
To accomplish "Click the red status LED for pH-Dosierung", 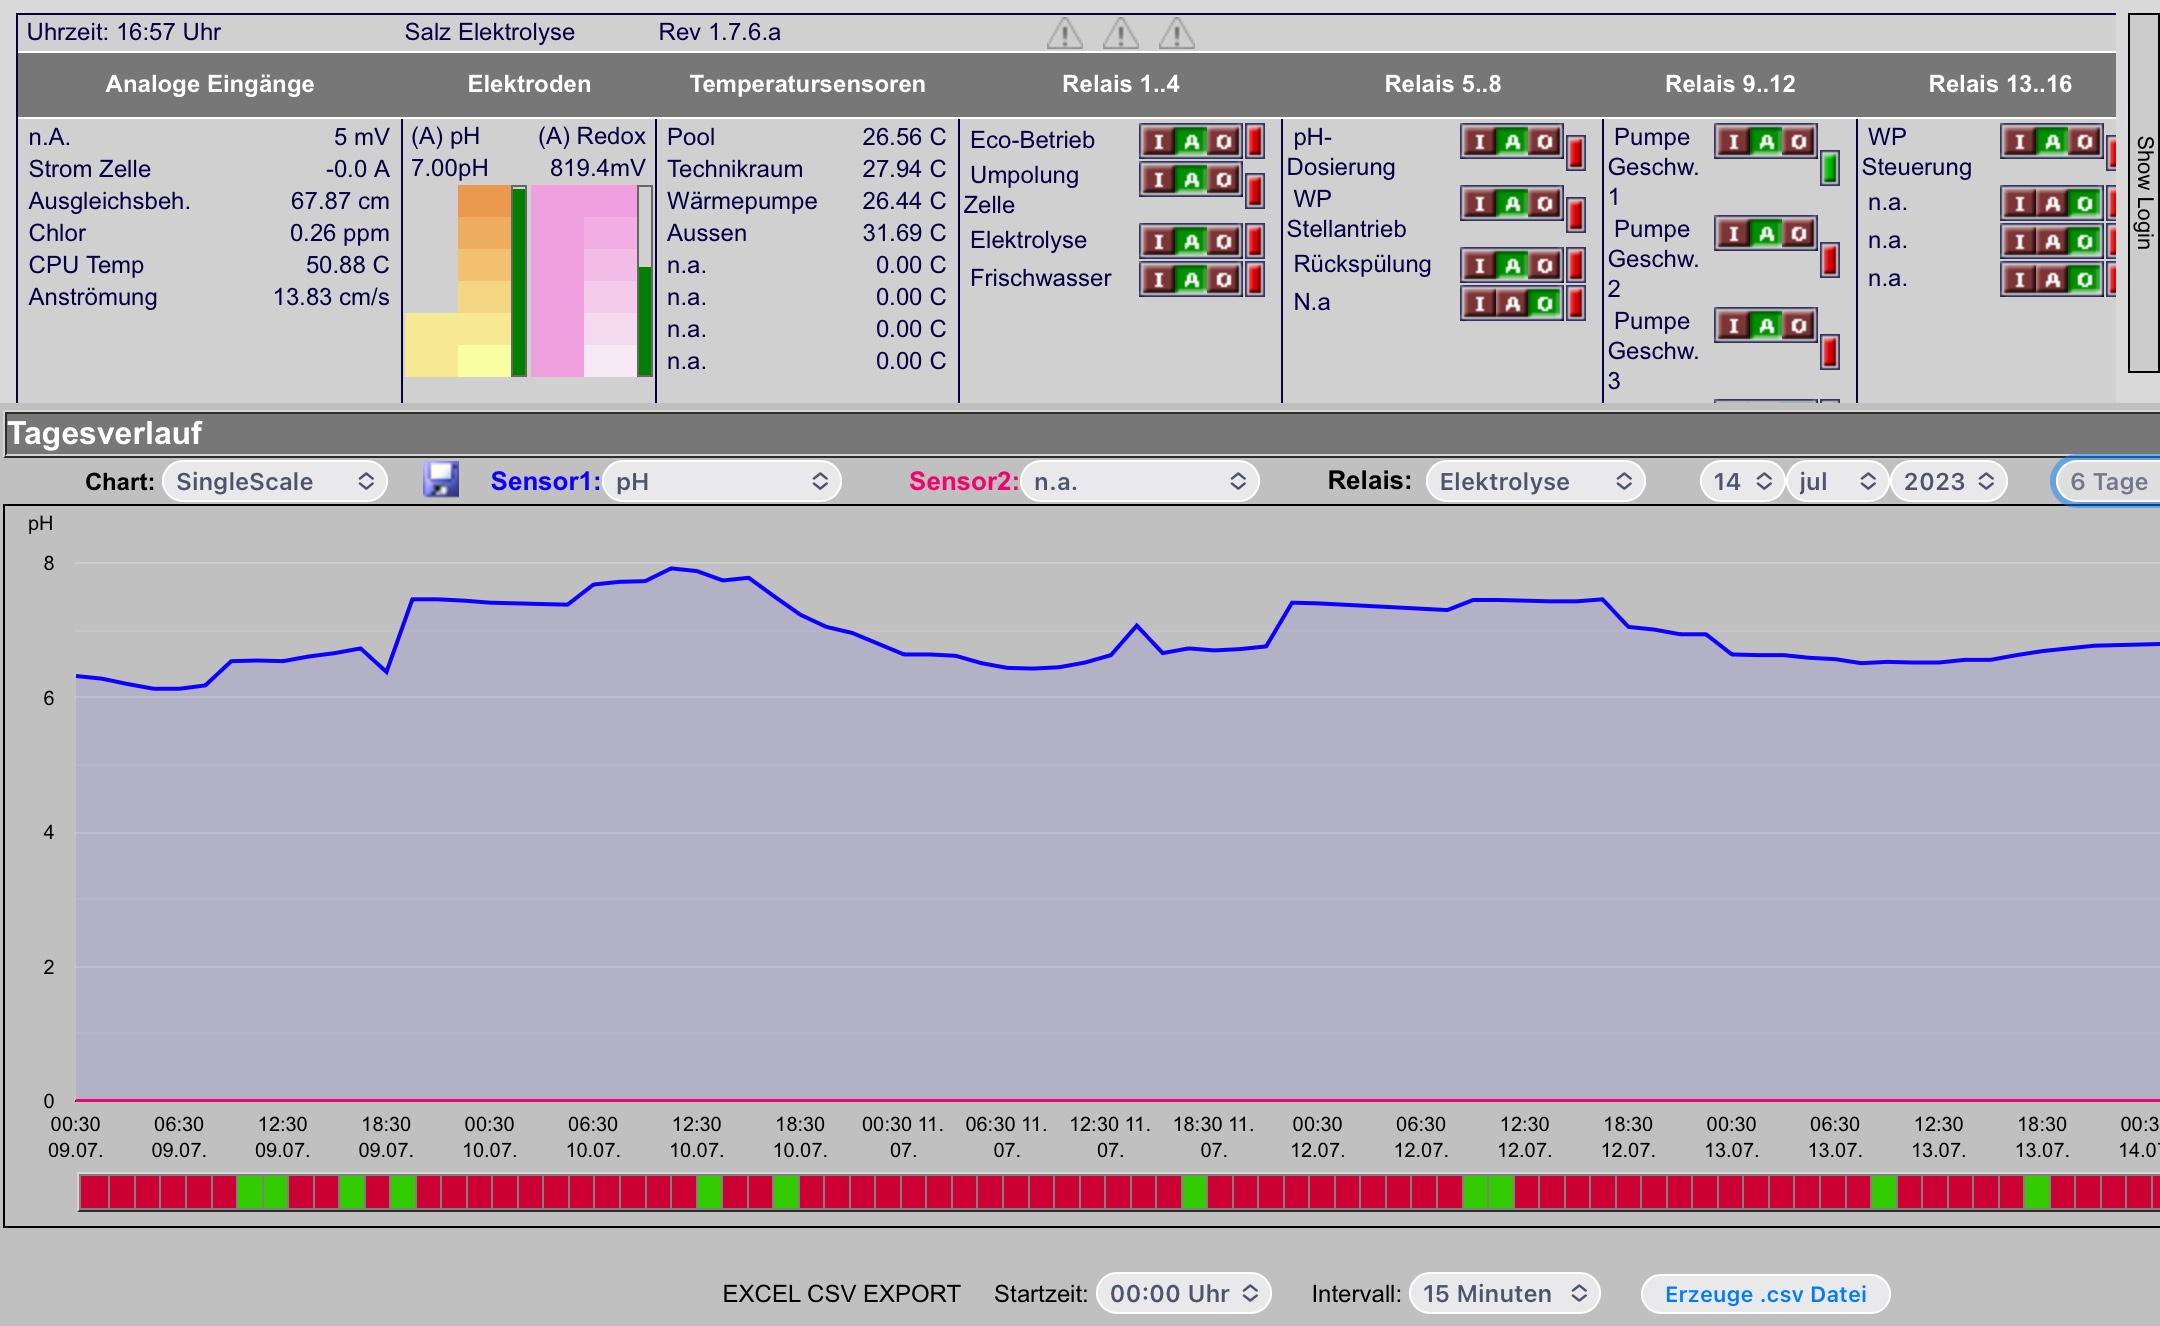I will (1576, 152).
